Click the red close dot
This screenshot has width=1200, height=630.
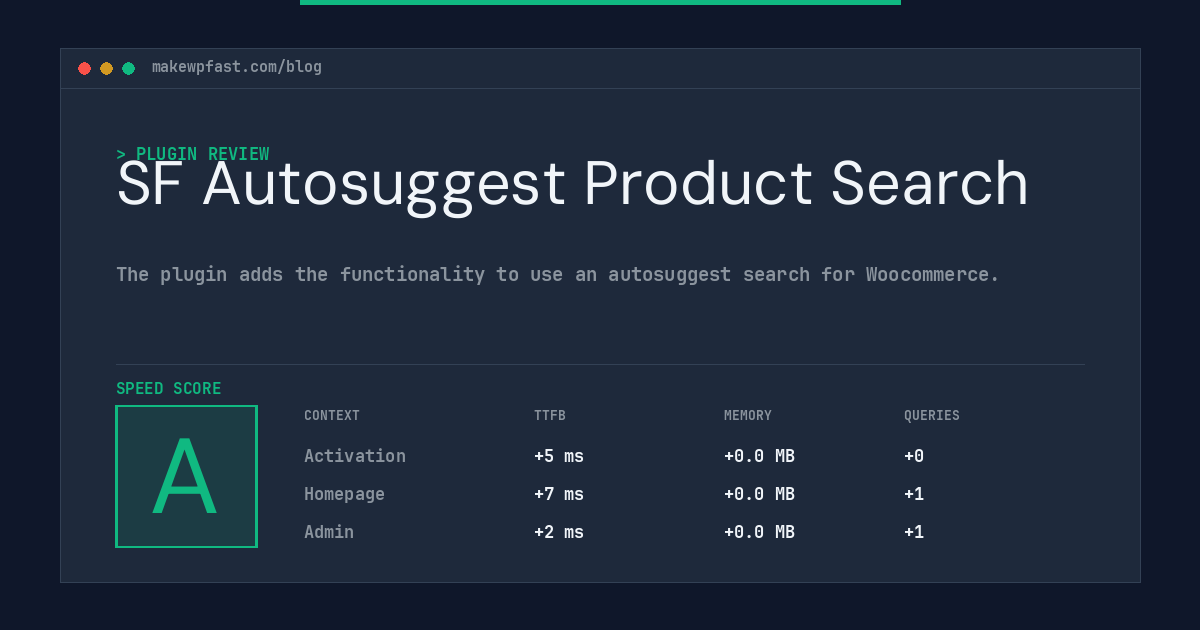click(x=84, y=68)
